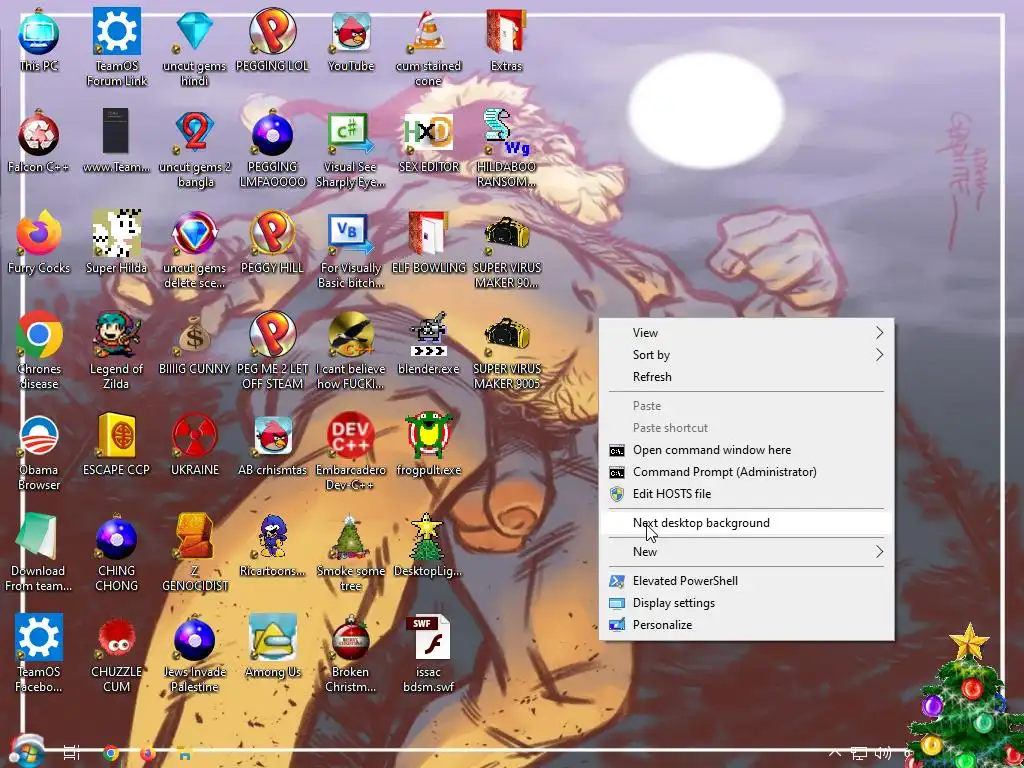Open the Start menu orb
Viewport: 1024px width, 768px height.
(27, 751)
